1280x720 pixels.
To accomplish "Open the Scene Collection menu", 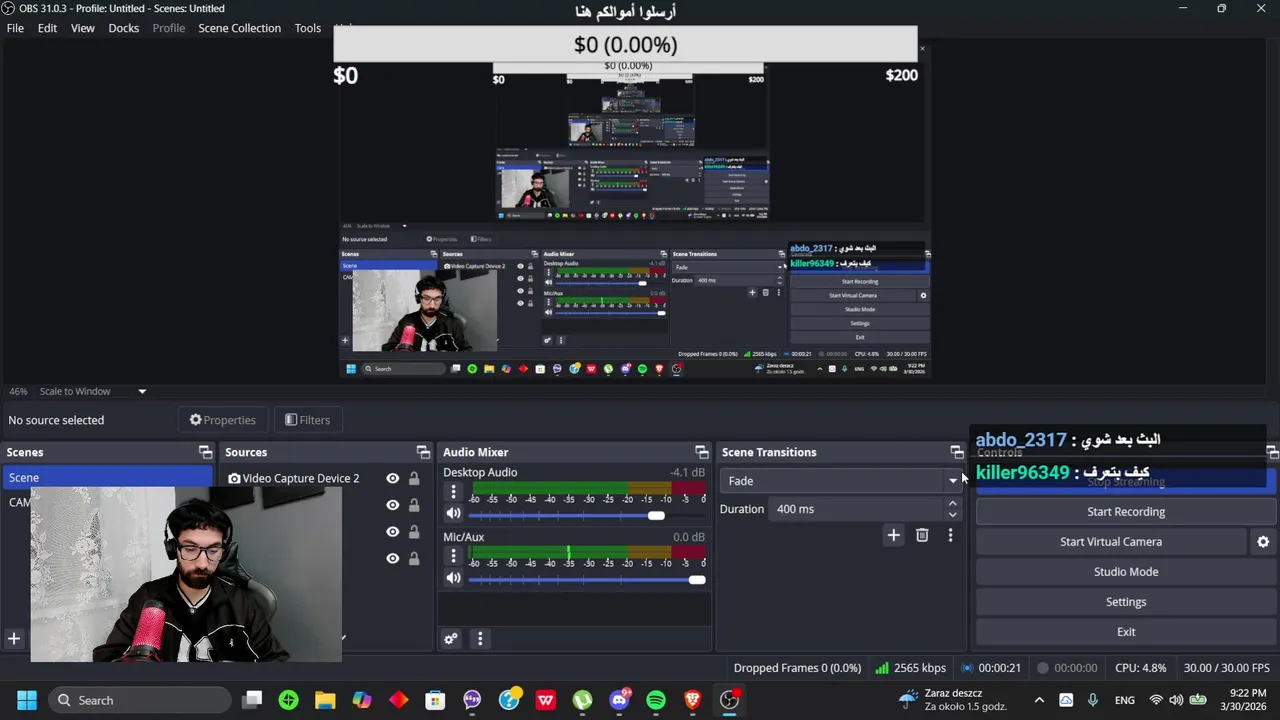I will 239,28.
